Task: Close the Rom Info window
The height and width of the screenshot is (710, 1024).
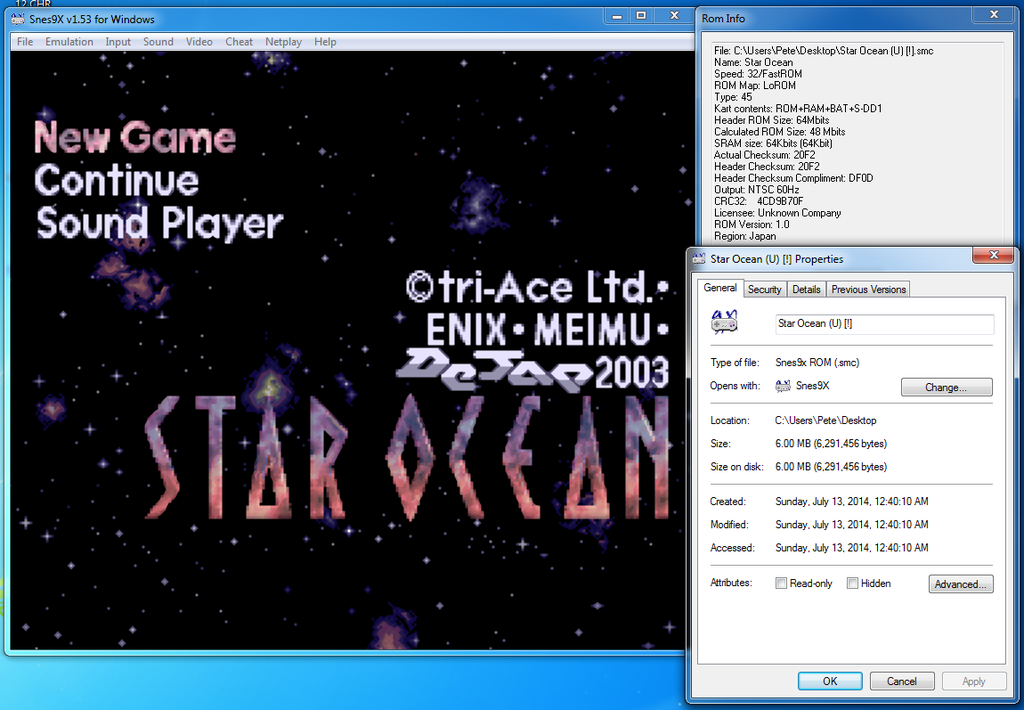Action: click(x=993, y=15)
